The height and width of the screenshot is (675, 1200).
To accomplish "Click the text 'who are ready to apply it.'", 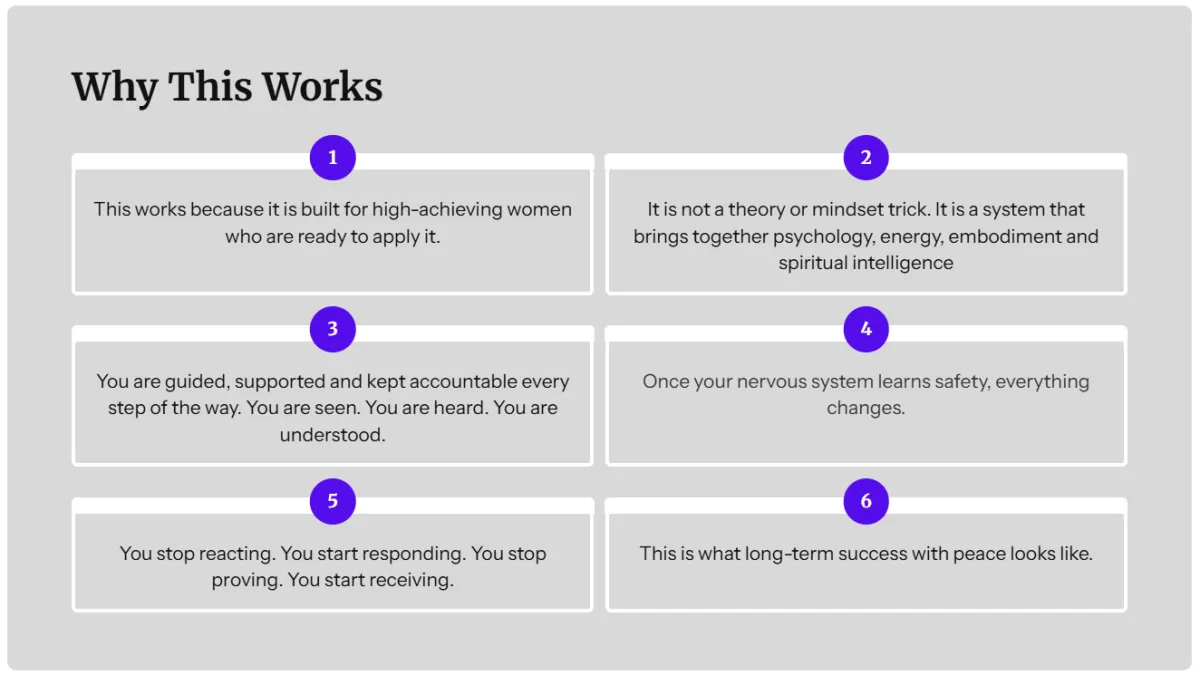I will pos(333,237).
